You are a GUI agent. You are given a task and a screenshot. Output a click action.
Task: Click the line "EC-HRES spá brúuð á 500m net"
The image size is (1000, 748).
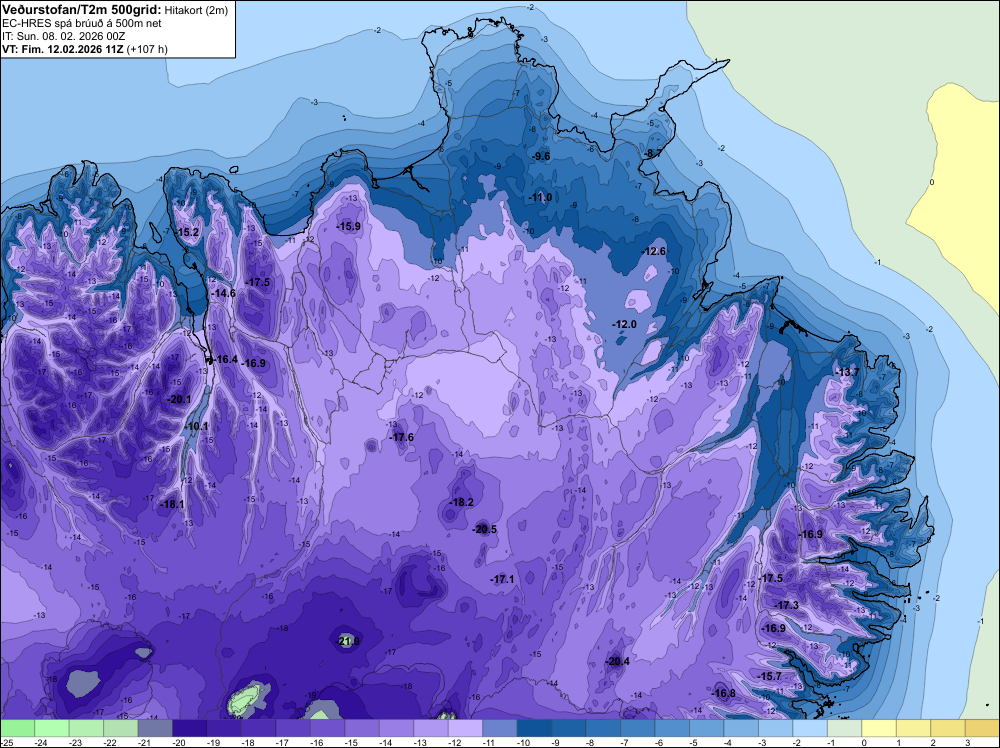pyautogui.click(x=82, y=24)
